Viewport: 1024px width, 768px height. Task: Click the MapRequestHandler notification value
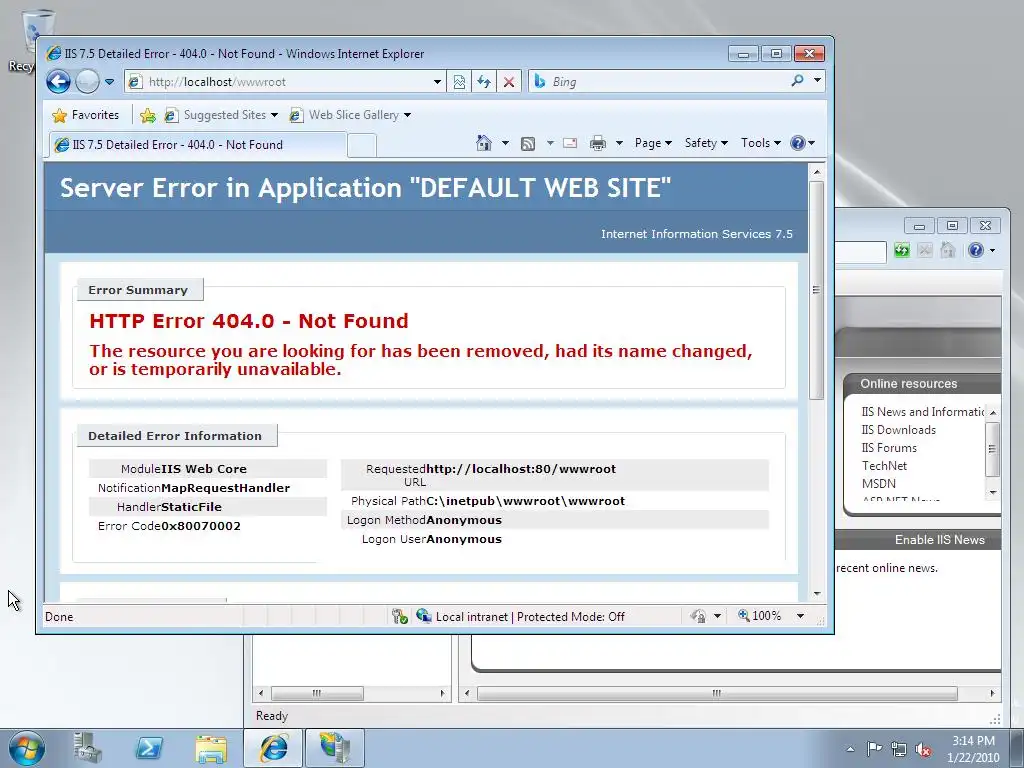click(225, 488)
